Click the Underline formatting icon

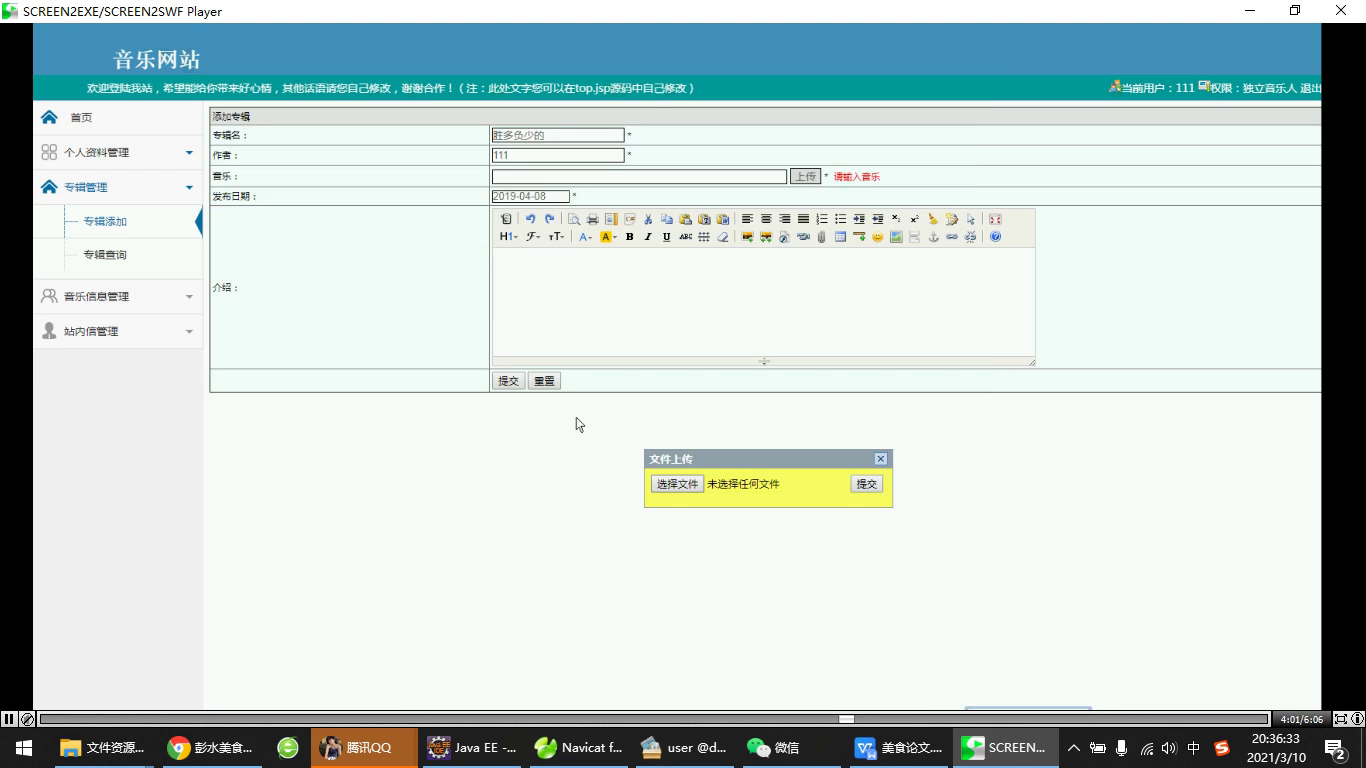point(666,237)
